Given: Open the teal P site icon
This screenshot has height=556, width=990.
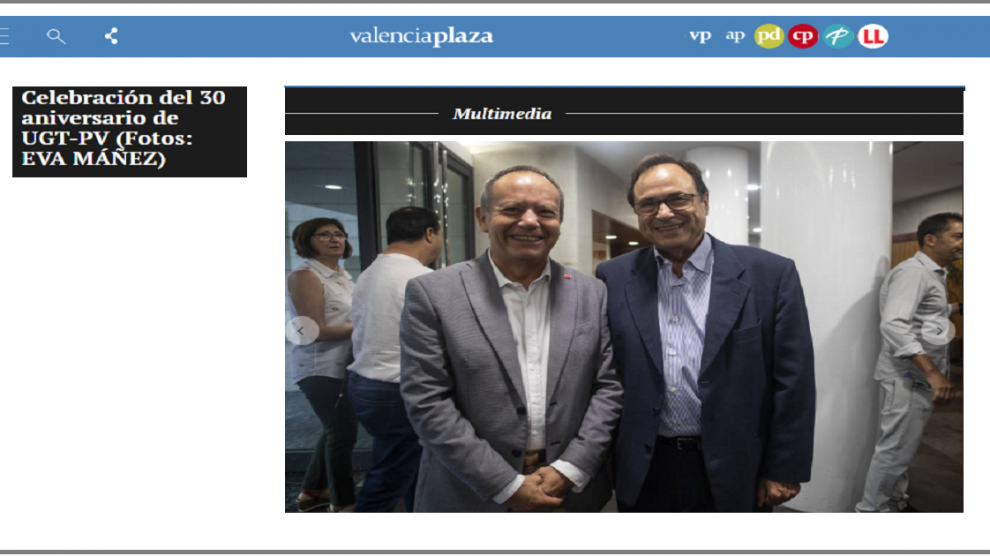Looking at the screenshot, I should tap(838, 36).
